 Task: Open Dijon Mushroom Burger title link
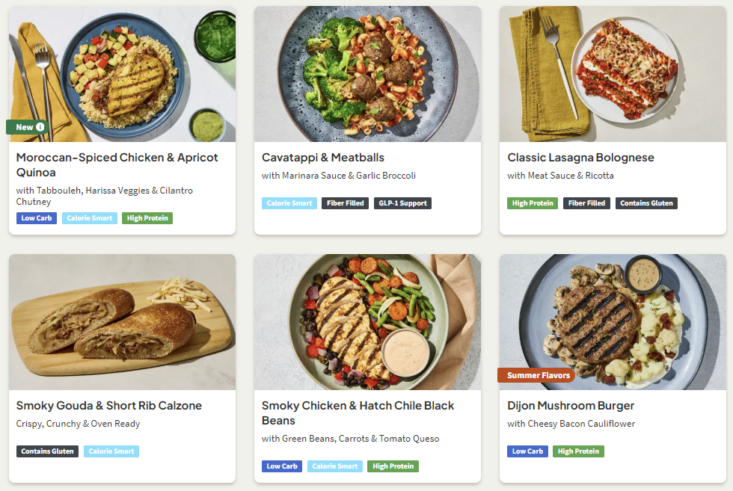pos(571,405)
